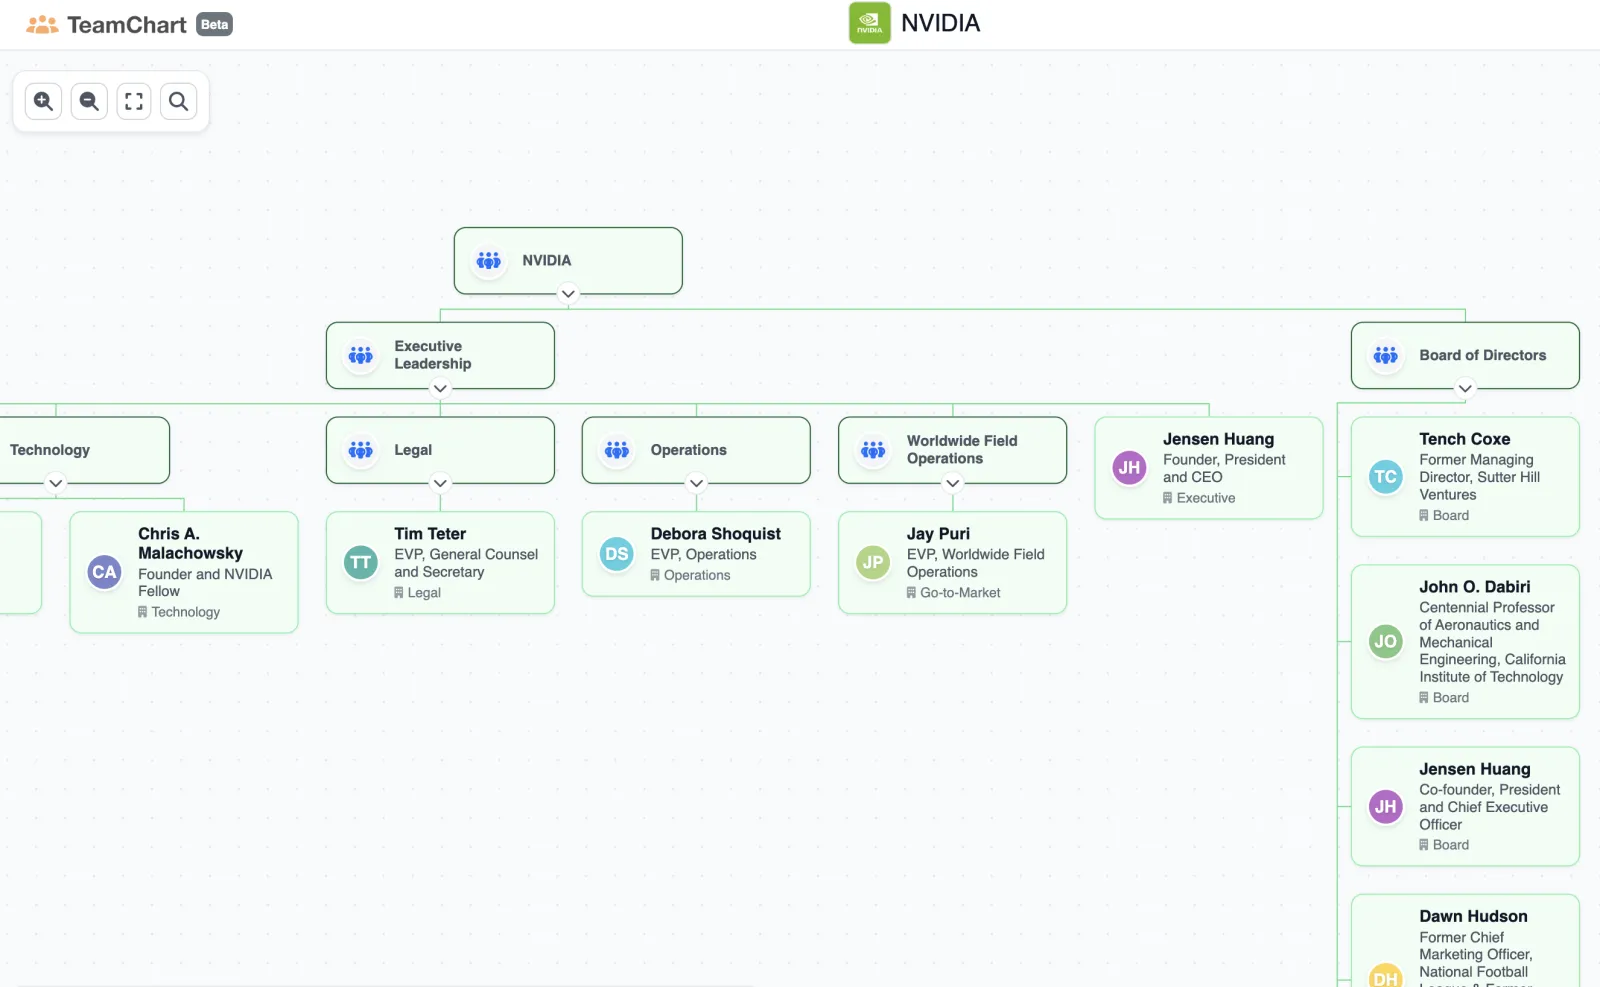
Task: Click the Board tag on Tench Coxe
Action: pyautogui.click(x=1444, y=516)
